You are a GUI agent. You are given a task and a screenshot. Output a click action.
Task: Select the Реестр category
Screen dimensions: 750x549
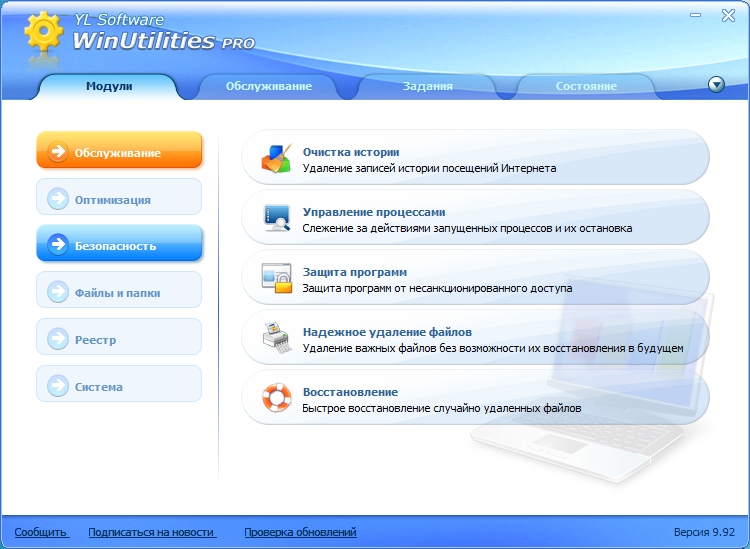click(x=119, y=337)
